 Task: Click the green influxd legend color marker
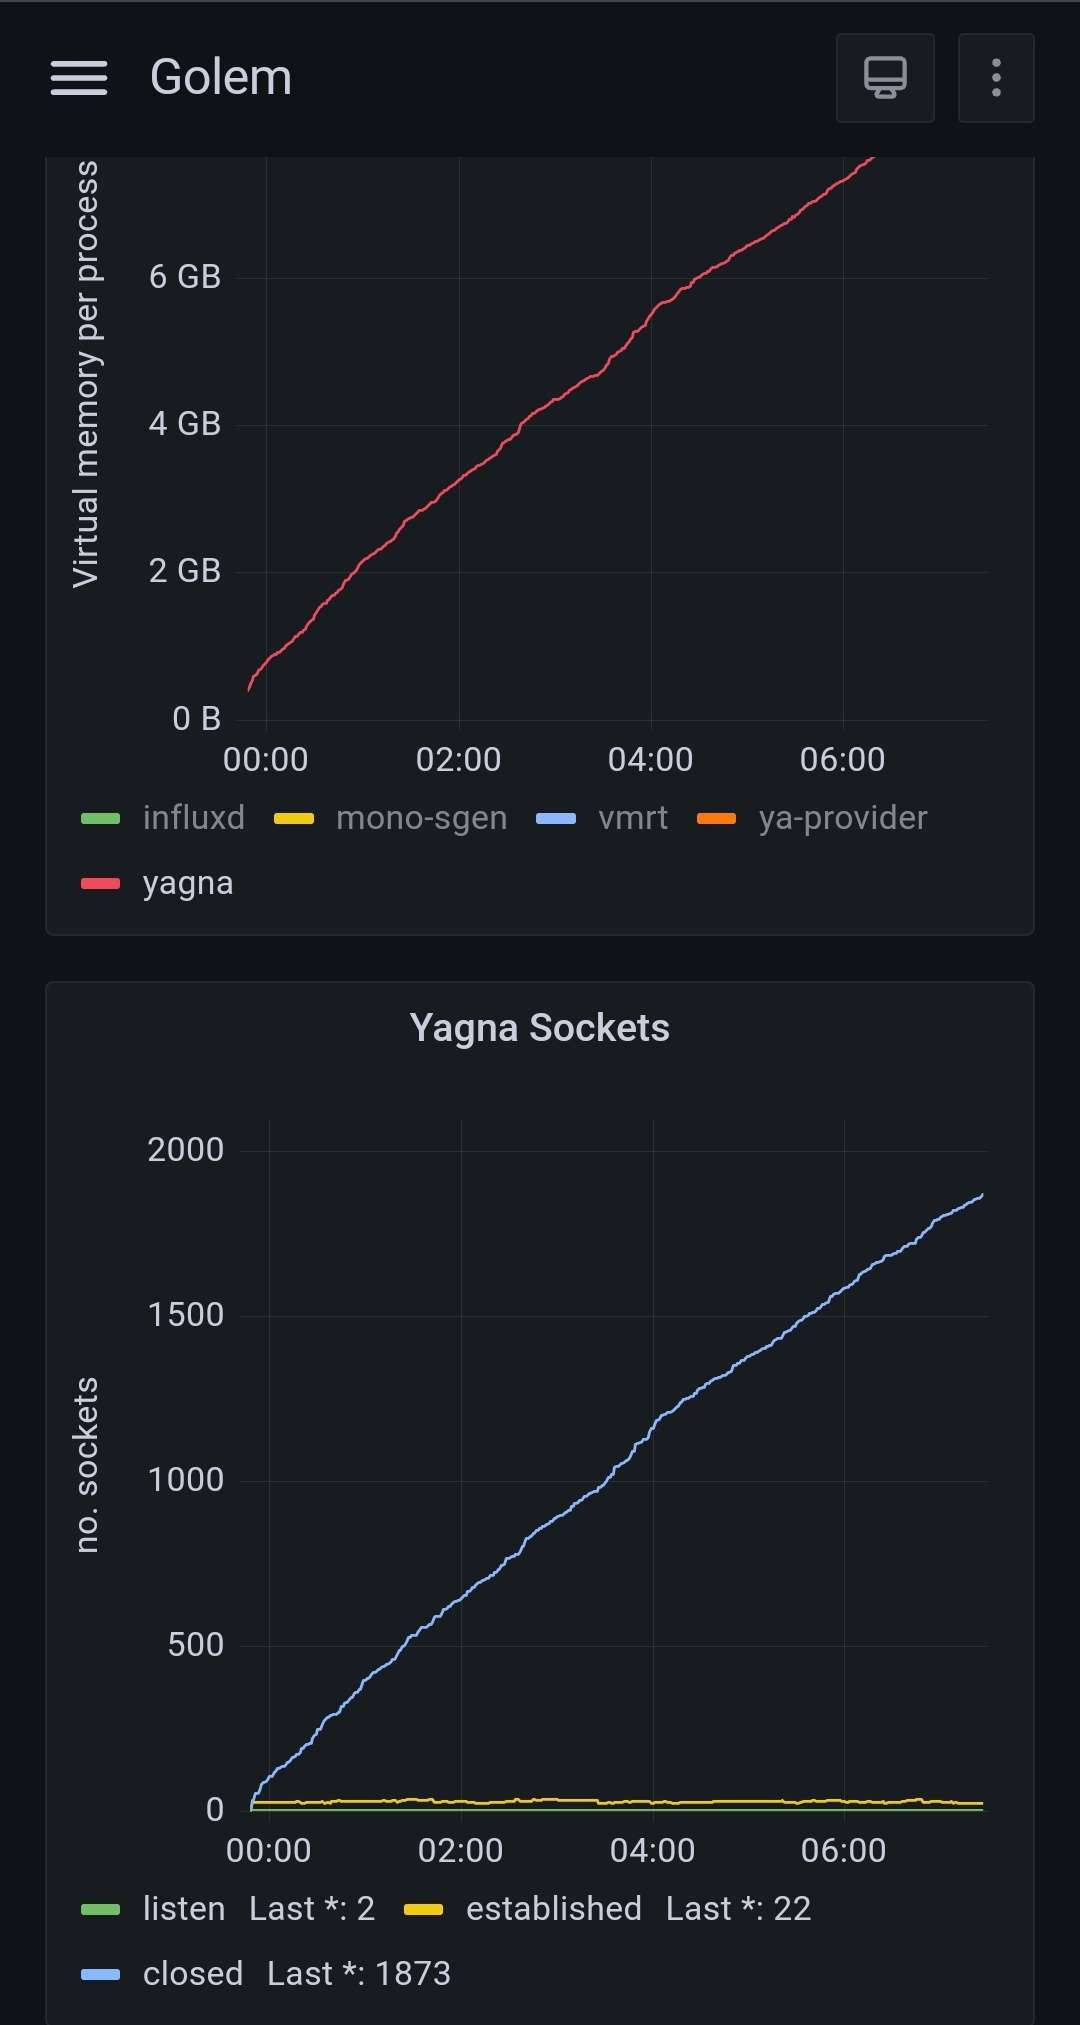coord(100,817)
